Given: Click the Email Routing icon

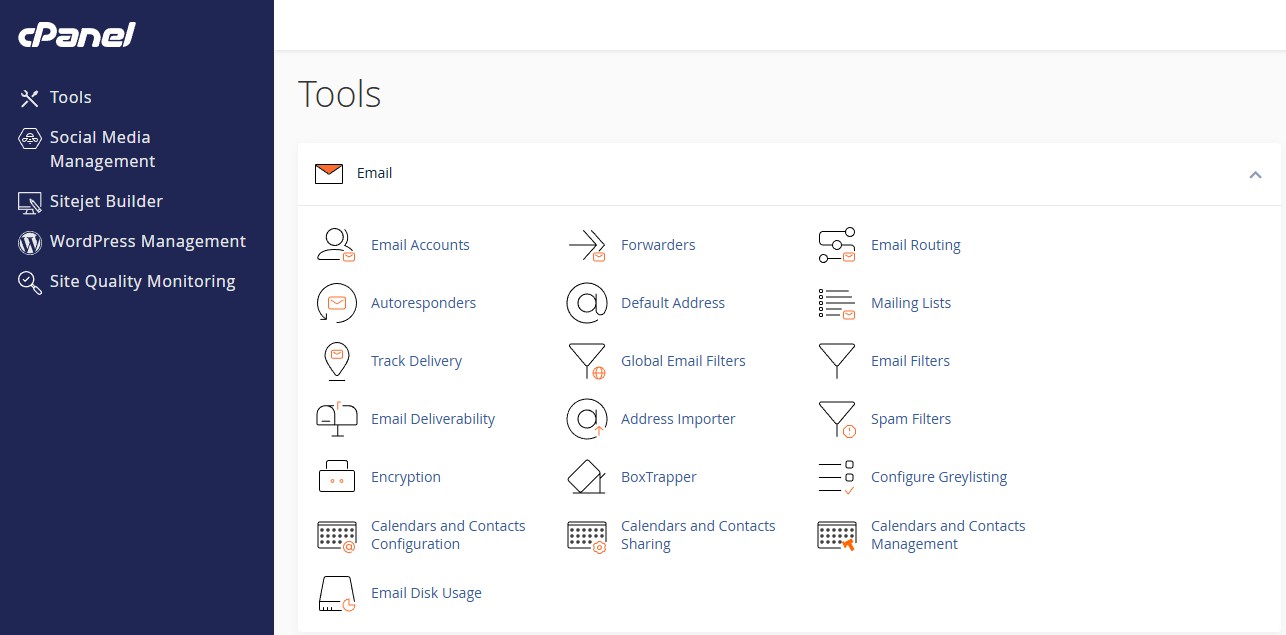Looking at the screenshot, I should click(x=837, y=245).
